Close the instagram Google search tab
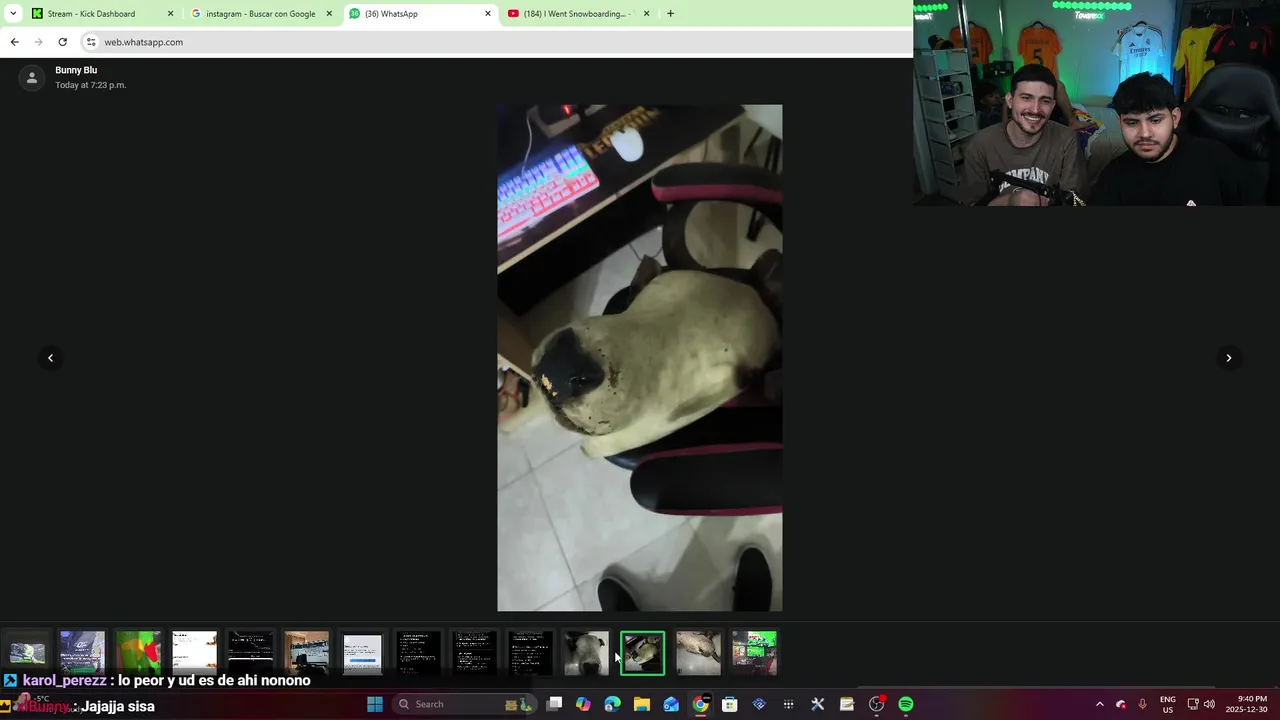Screen dimensions: 1280x720 tap(329, 14)
